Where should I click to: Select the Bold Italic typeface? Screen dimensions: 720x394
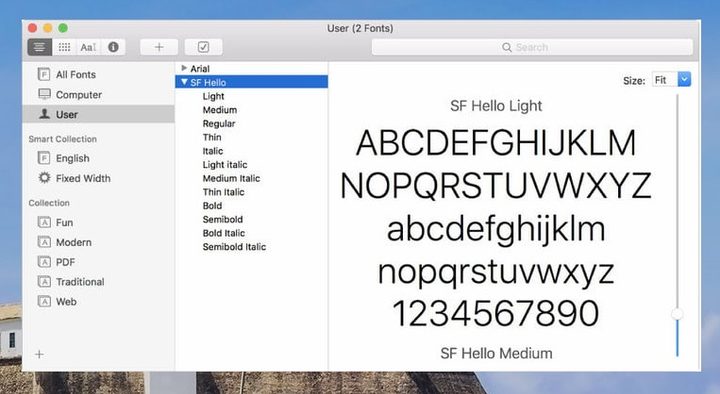[x=224, y=233]
